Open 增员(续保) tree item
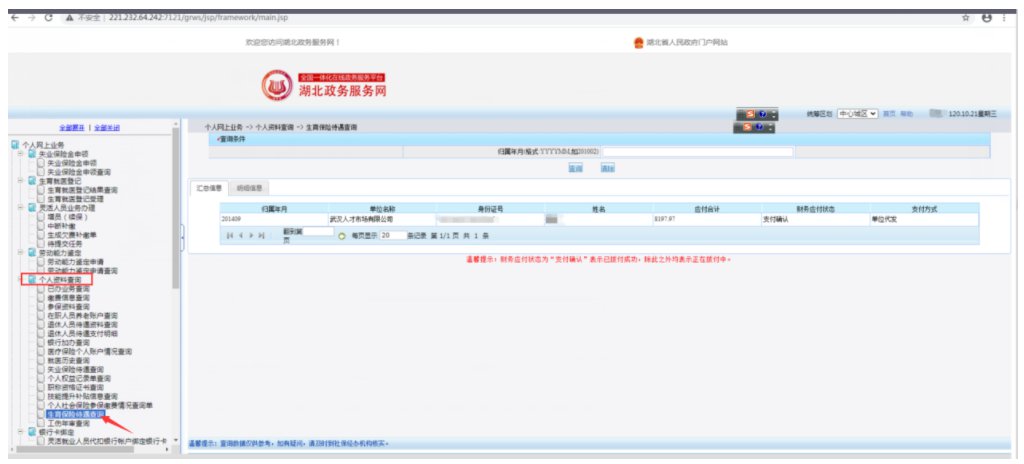 pyautogui.click(x=68, y=216)
